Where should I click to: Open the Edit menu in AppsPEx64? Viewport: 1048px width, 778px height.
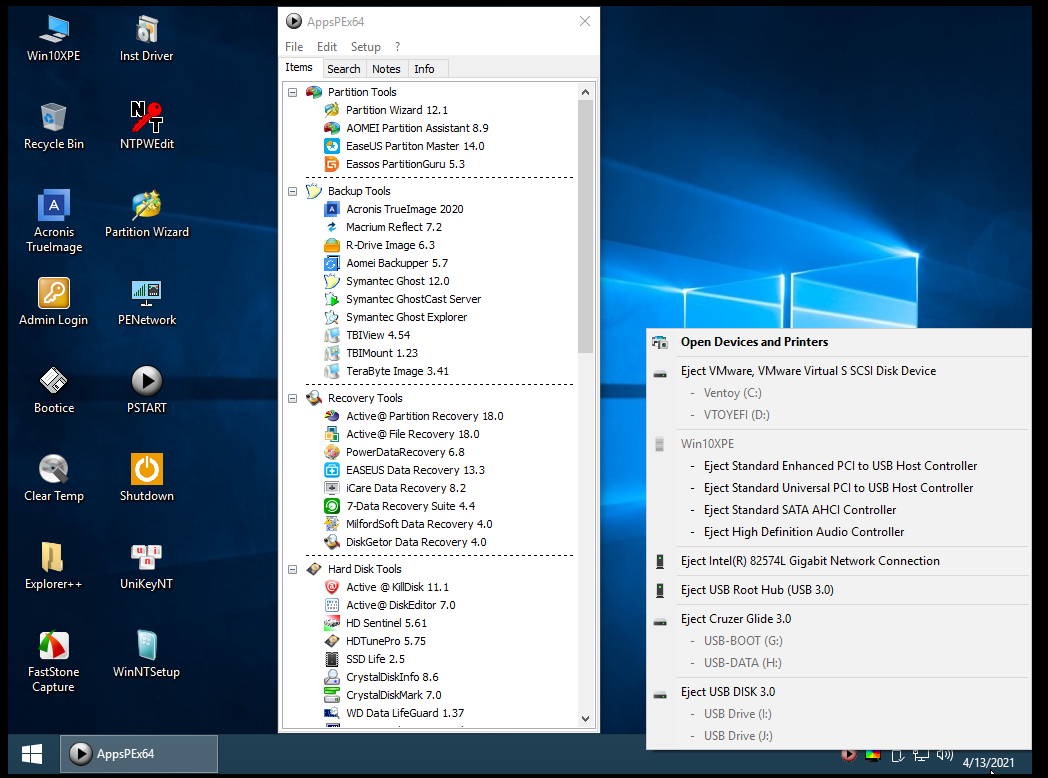tap(327, 47)
